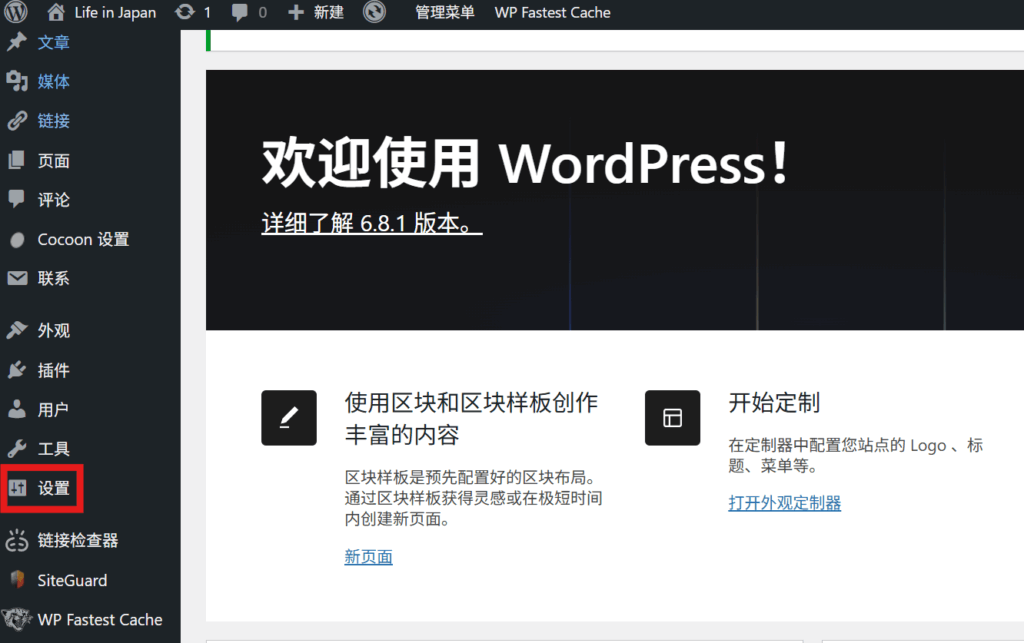The width and height of the screenshot is (1024, 643).
Task: Click the link checker icon next to 链接检查器
Action: pos(17,540)
